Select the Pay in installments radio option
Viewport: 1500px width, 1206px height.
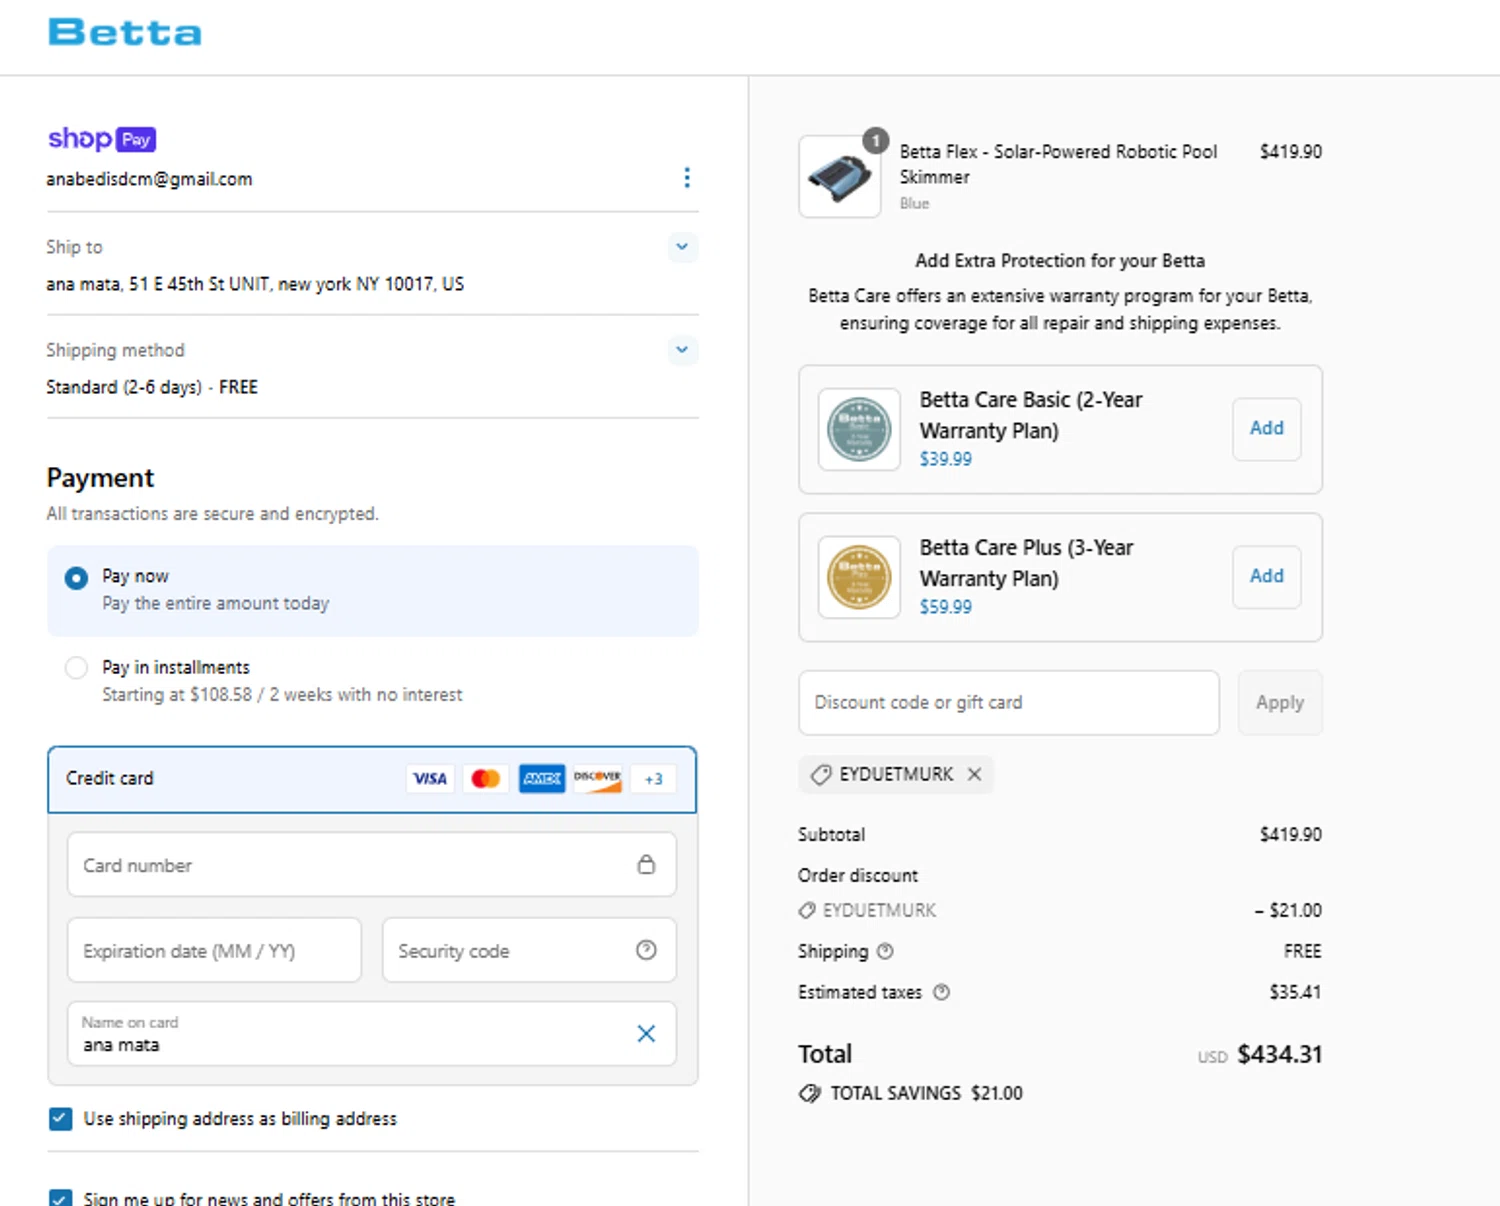click(x=76, y=668)
